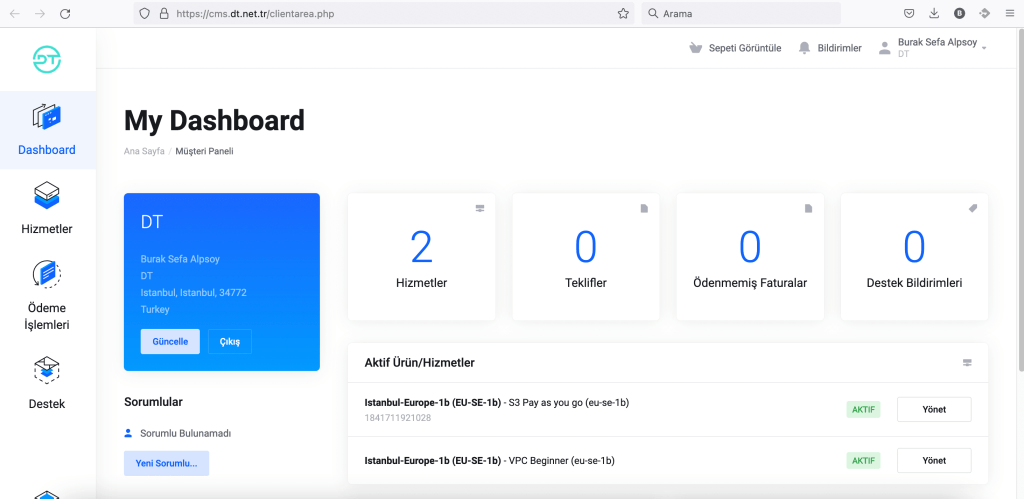Bookmark page with the star icon

623,14
